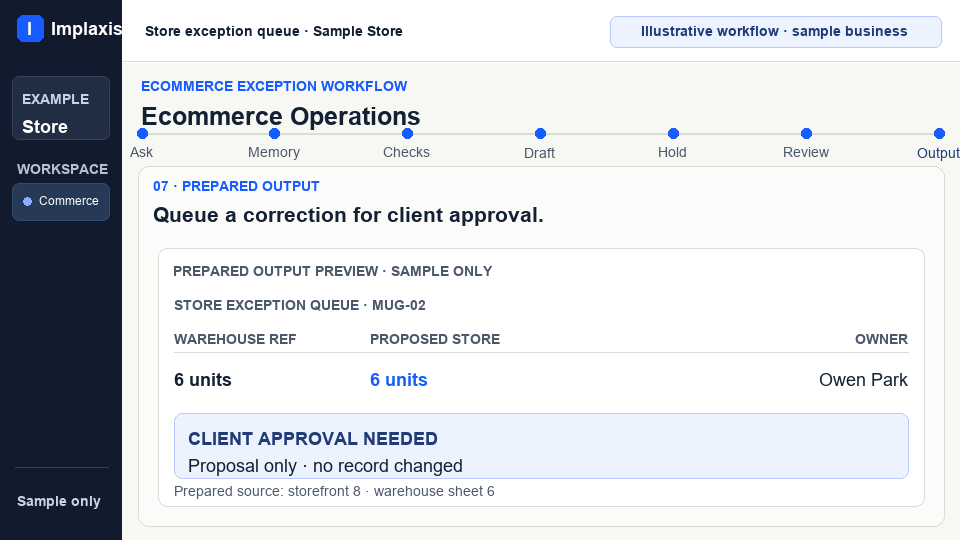960x540 pixels.
Task: Click the Implaxis brand name
Action: click(86, 29)
